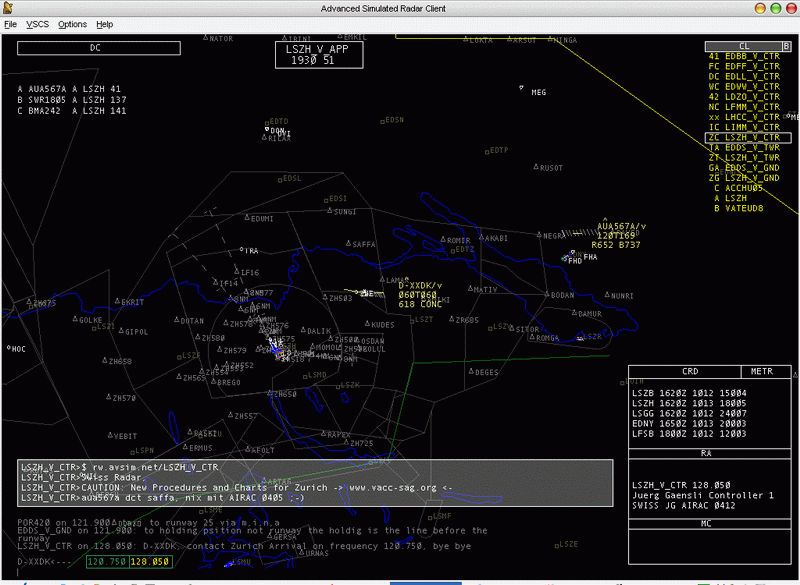Click the DEGES waypoint triangle

469,371
